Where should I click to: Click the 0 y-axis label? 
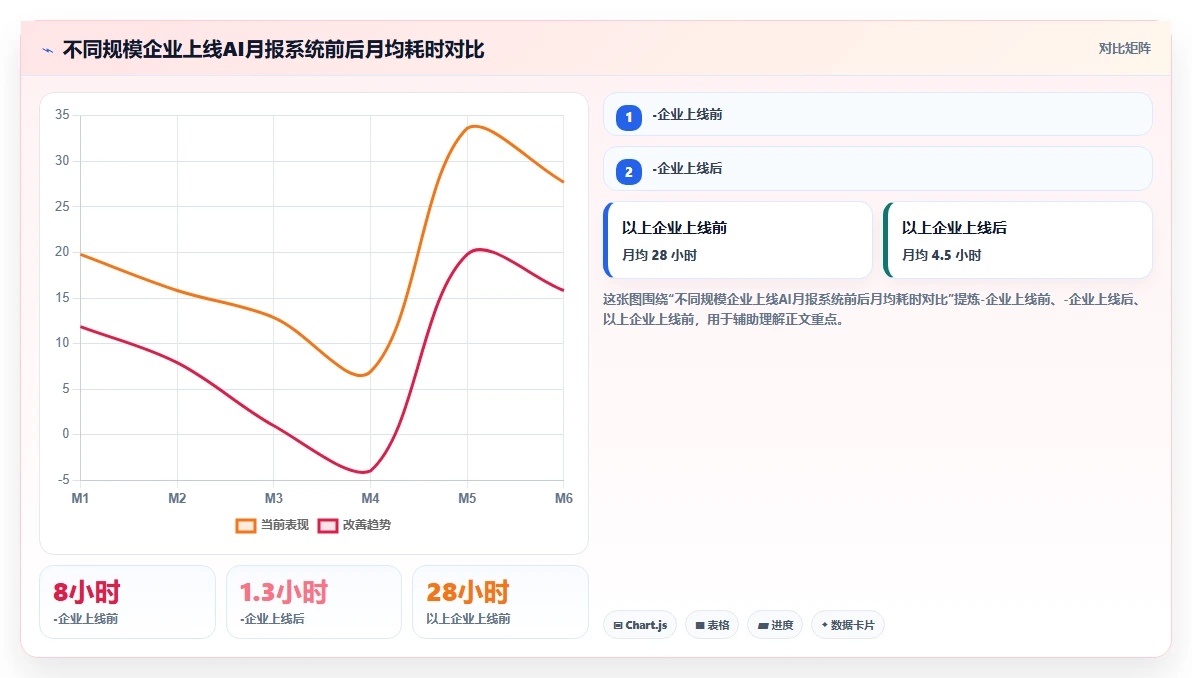(66, 434)
